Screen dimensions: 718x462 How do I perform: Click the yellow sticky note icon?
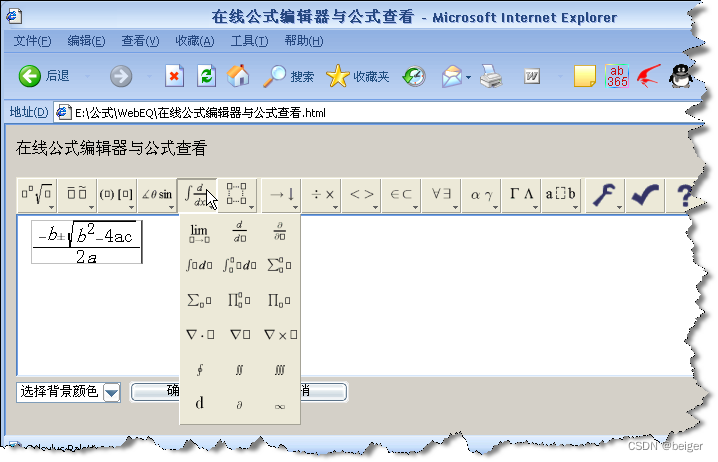[x=585, y=76]
